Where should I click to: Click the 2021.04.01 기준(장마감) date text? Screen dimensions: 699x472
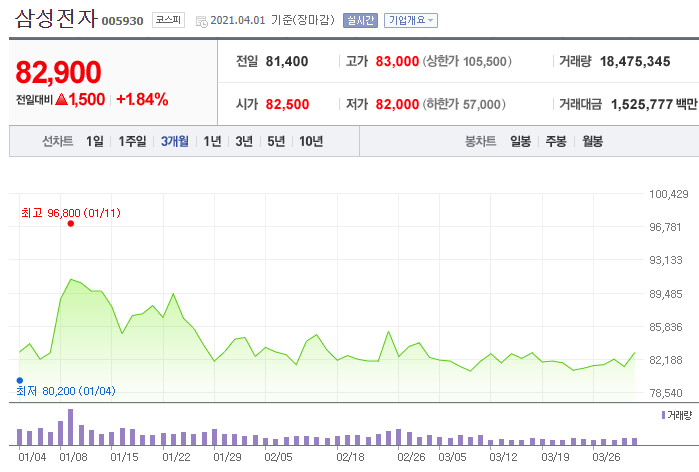pos(272,21)
